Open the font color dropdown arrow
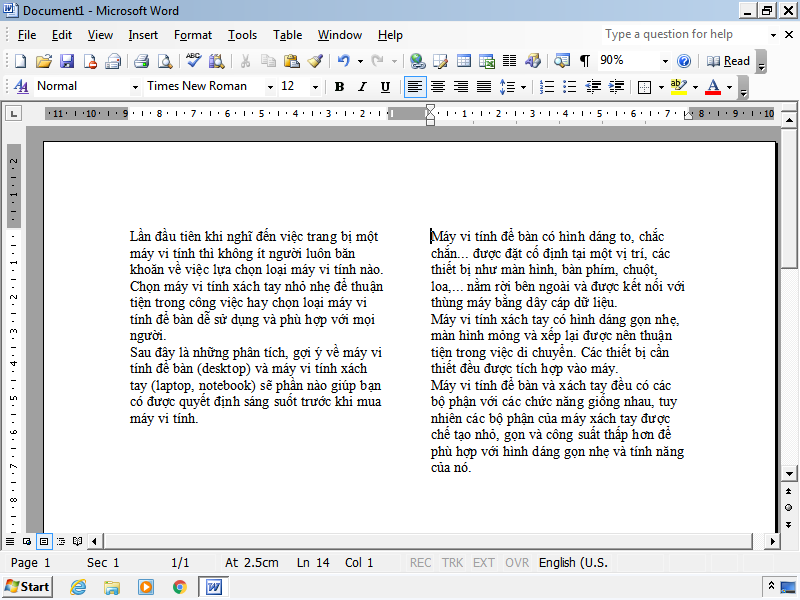The image size is (800, 600). pyautogui.click(x=730, y=87)
